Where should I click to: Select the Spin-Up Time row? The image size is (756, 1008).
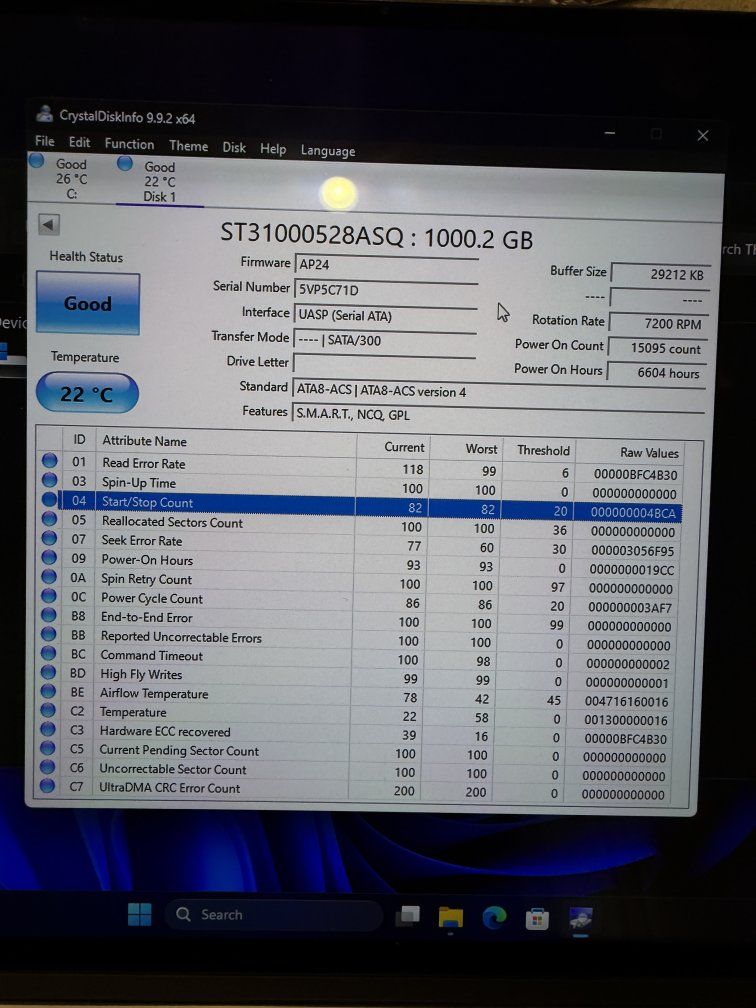pos(360,487)
